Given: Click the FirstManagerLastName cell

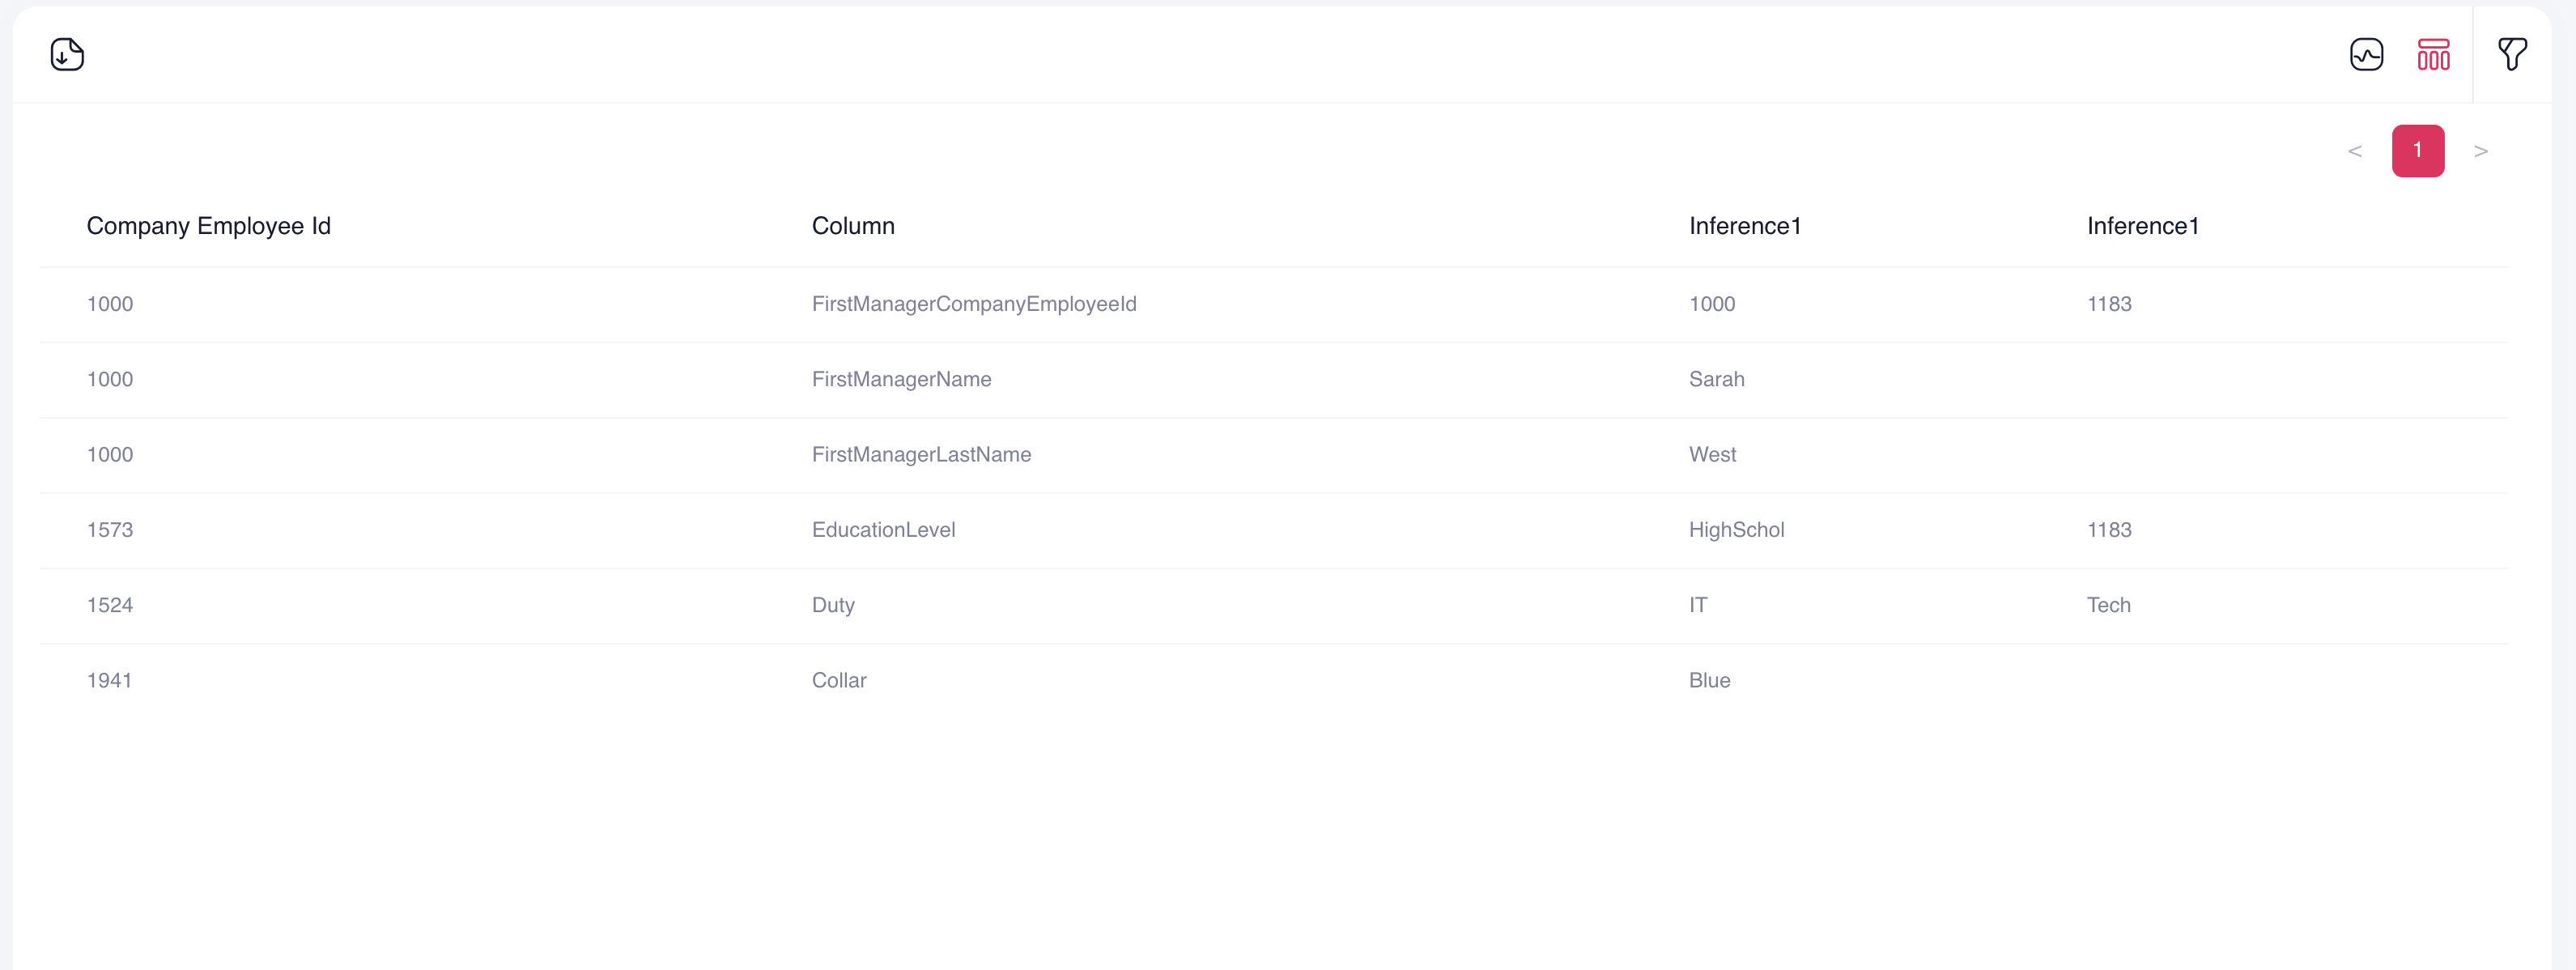Looking at the screenshot, I should [920, 455].
